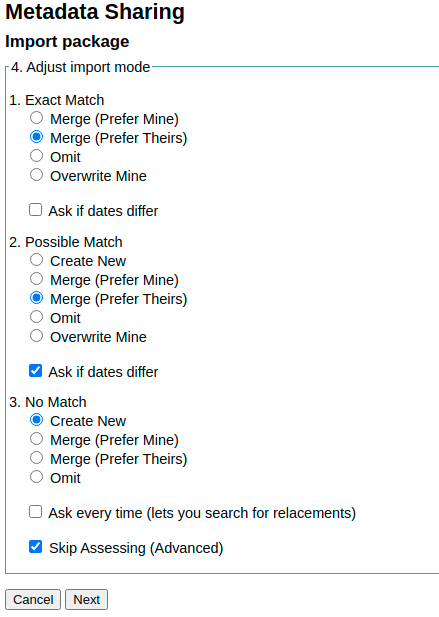The width and height of the screenshot is (439, 617).
Task: Select Merge (Prefer Mine) under Possible Match
Action: (x=36, y=279)
